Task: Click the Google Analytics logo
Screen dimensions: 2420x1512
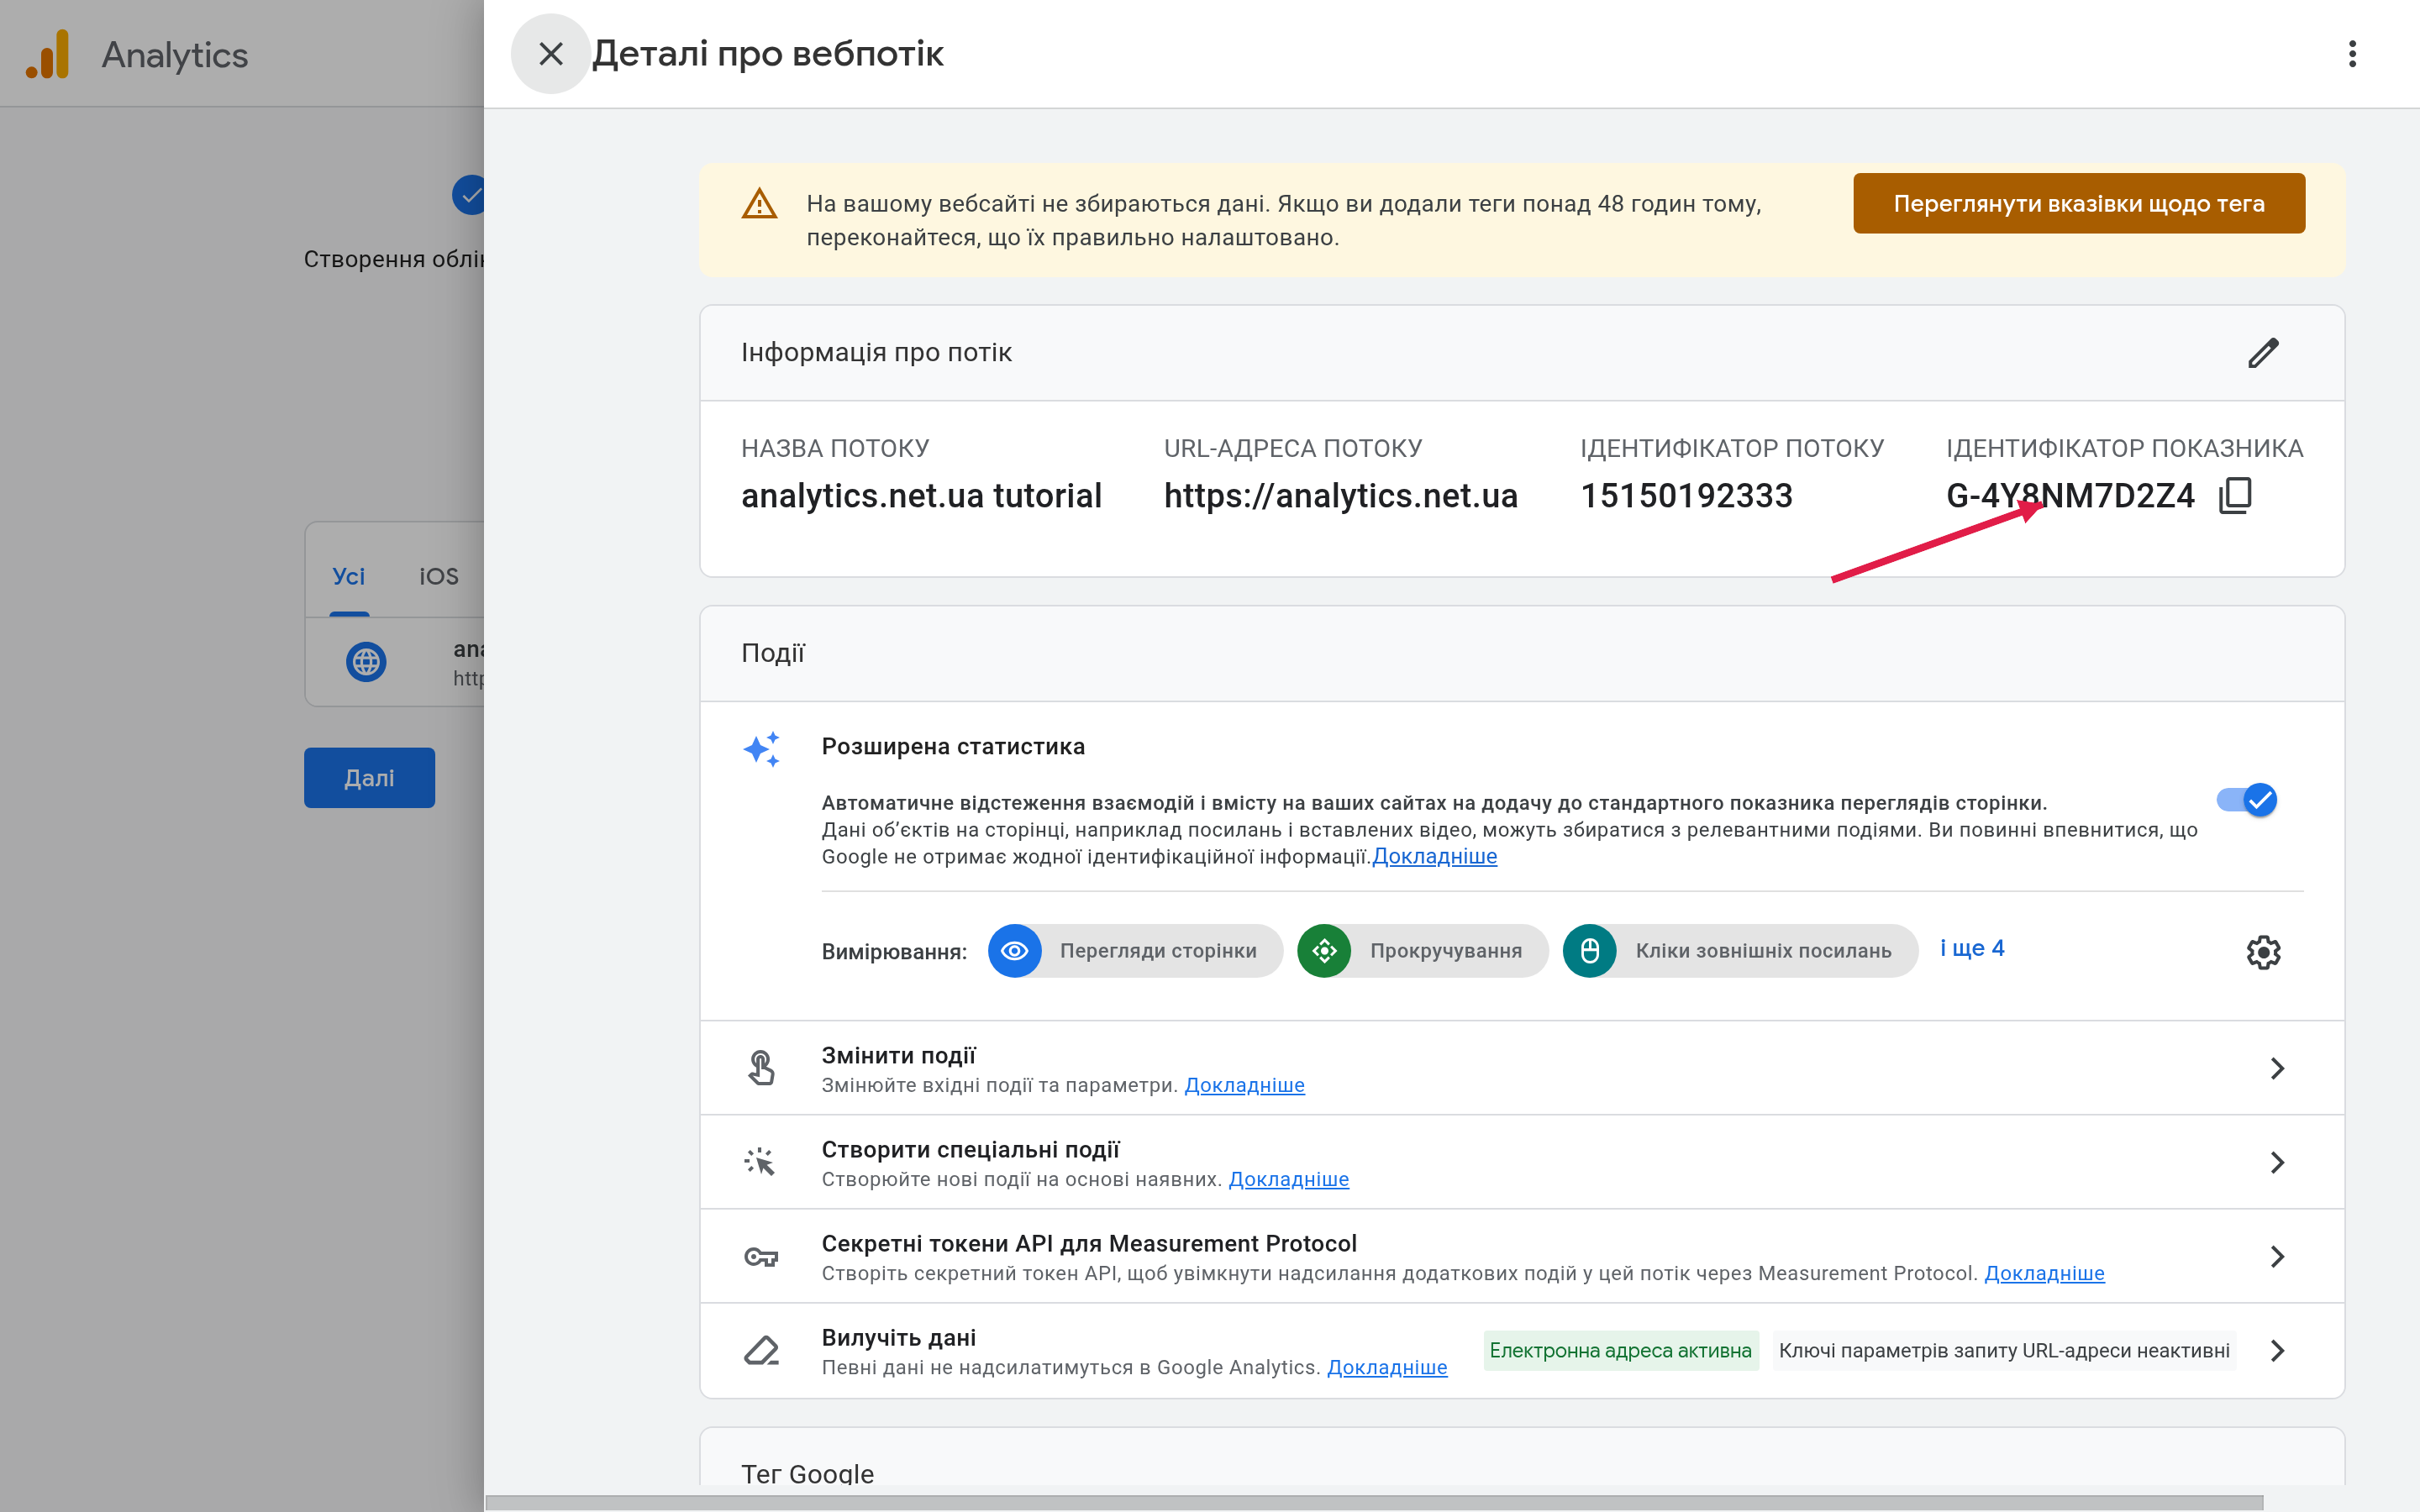Action: coord(48,54)
